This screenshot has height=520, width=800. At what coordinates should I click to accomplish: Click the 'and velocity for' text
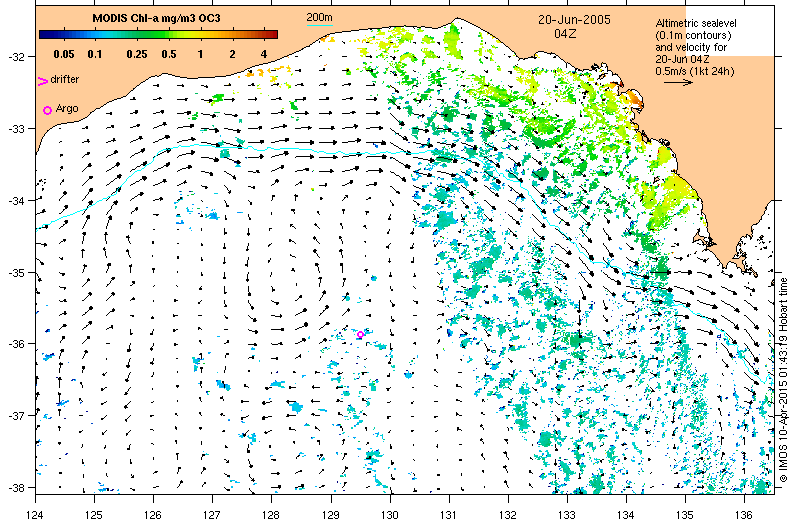tap(691, 47)
